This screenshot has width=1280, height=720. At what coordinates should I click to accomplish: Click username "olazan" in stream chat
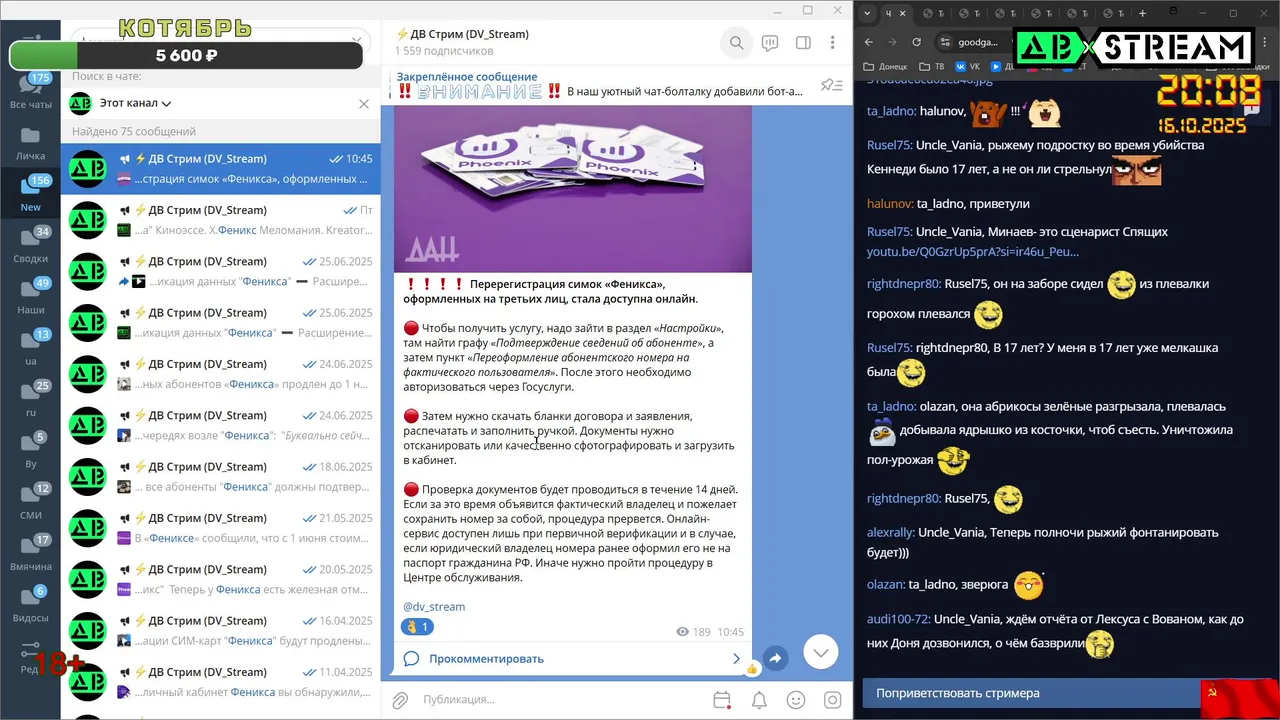tap(885, 584)
